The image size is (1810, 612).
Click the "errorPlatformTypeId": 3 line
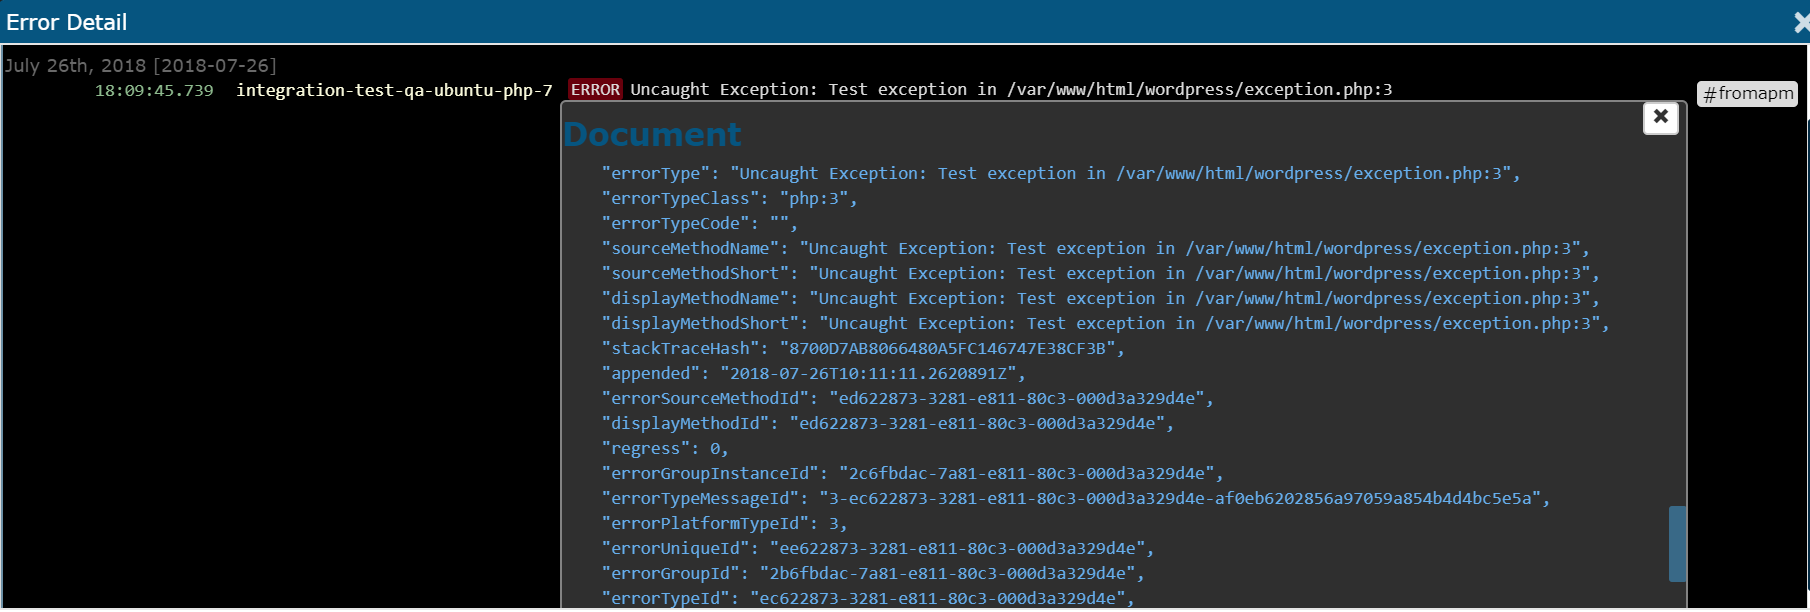tap(725, 524)
